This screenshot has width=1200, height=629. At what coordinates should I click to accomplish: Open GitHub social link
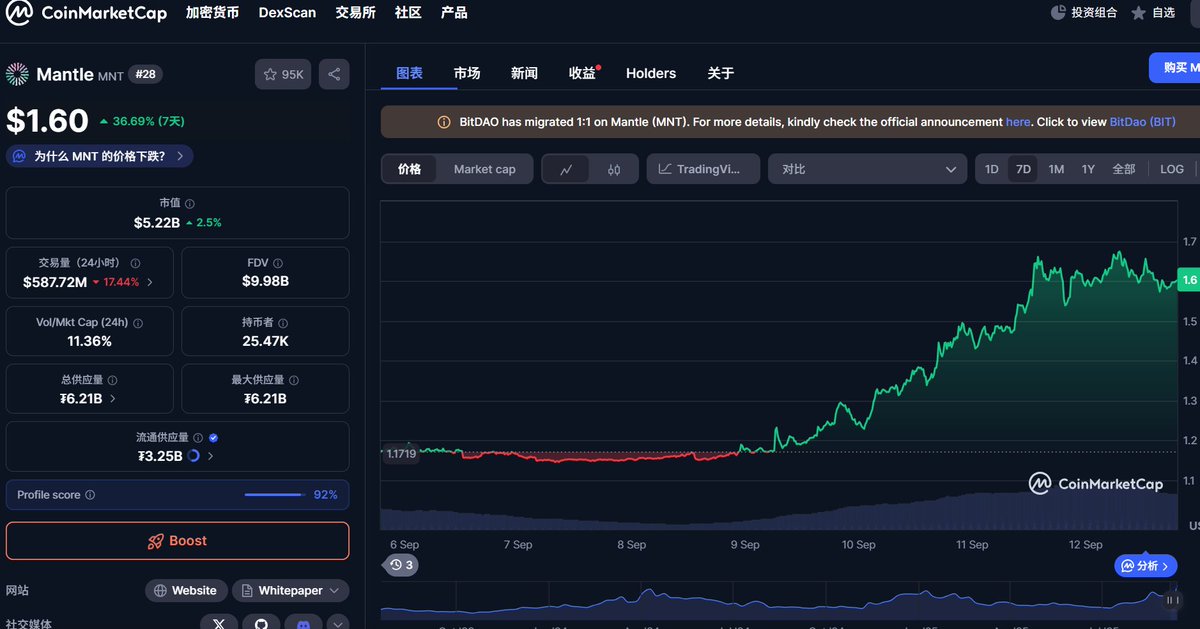pyautogui.click(x=261, y=623)
